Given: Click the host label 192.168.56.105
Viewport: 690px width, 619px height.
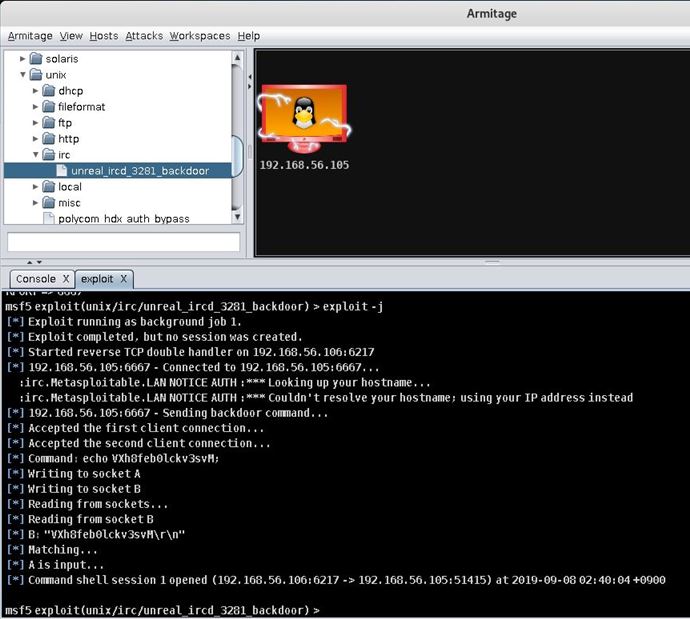Looking at the screenshot, I should 304,165.
